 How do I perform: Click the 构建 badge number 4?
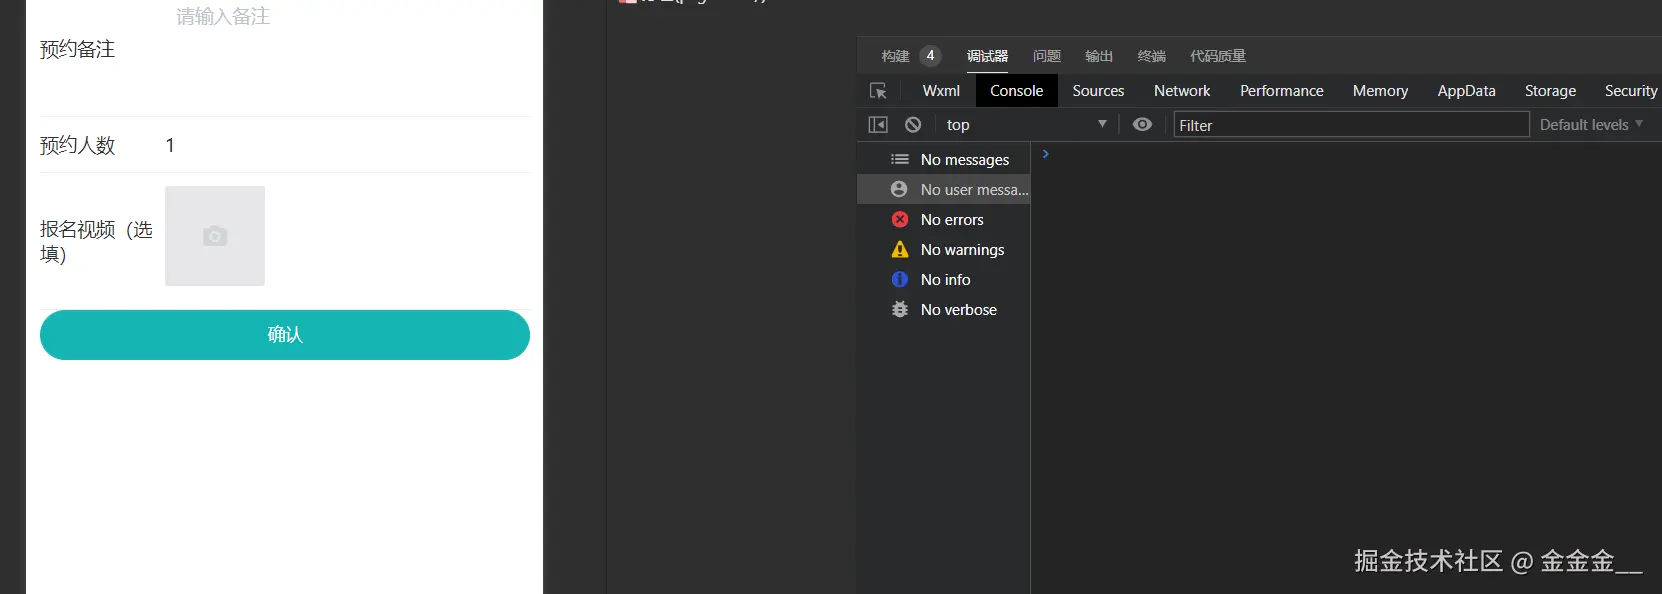point(930,56)
